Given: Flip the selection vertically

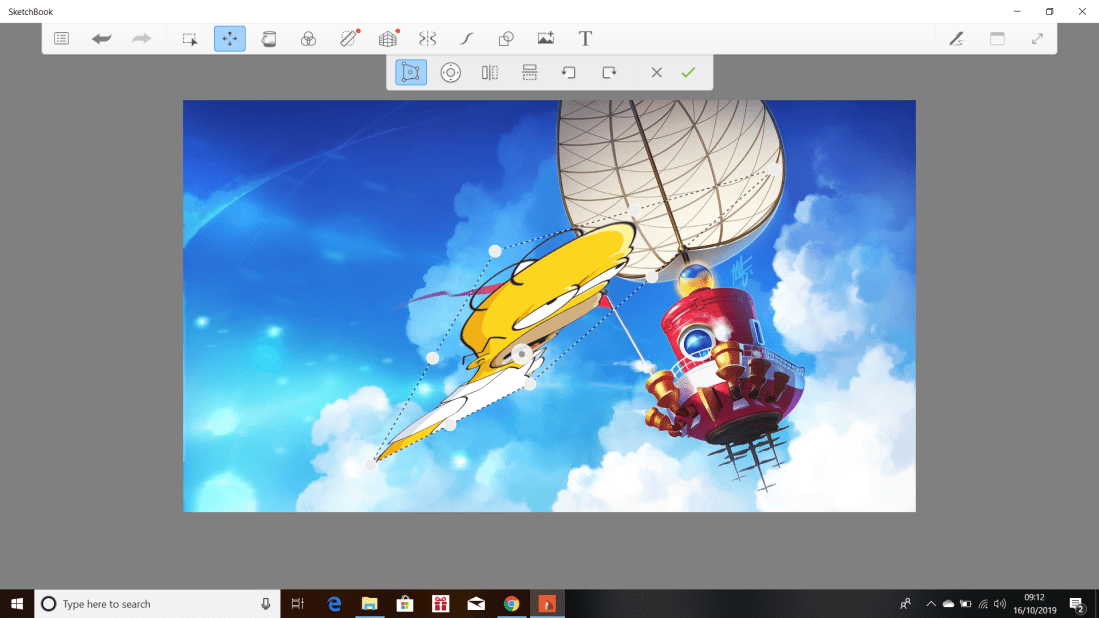Looking at the screenshot, I should click(x=528, y=72).
